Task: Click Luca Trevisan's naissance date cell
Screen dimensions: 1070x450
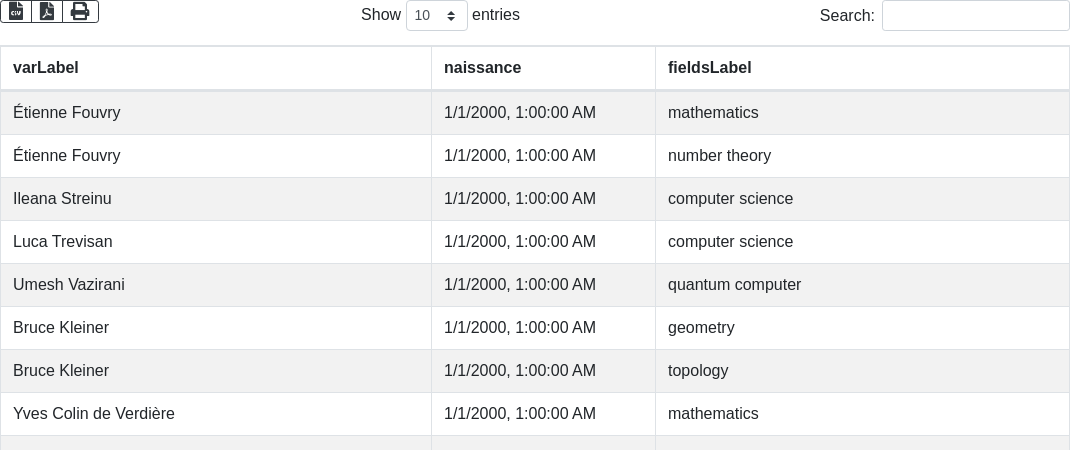Action: click(x=520, y=242)
